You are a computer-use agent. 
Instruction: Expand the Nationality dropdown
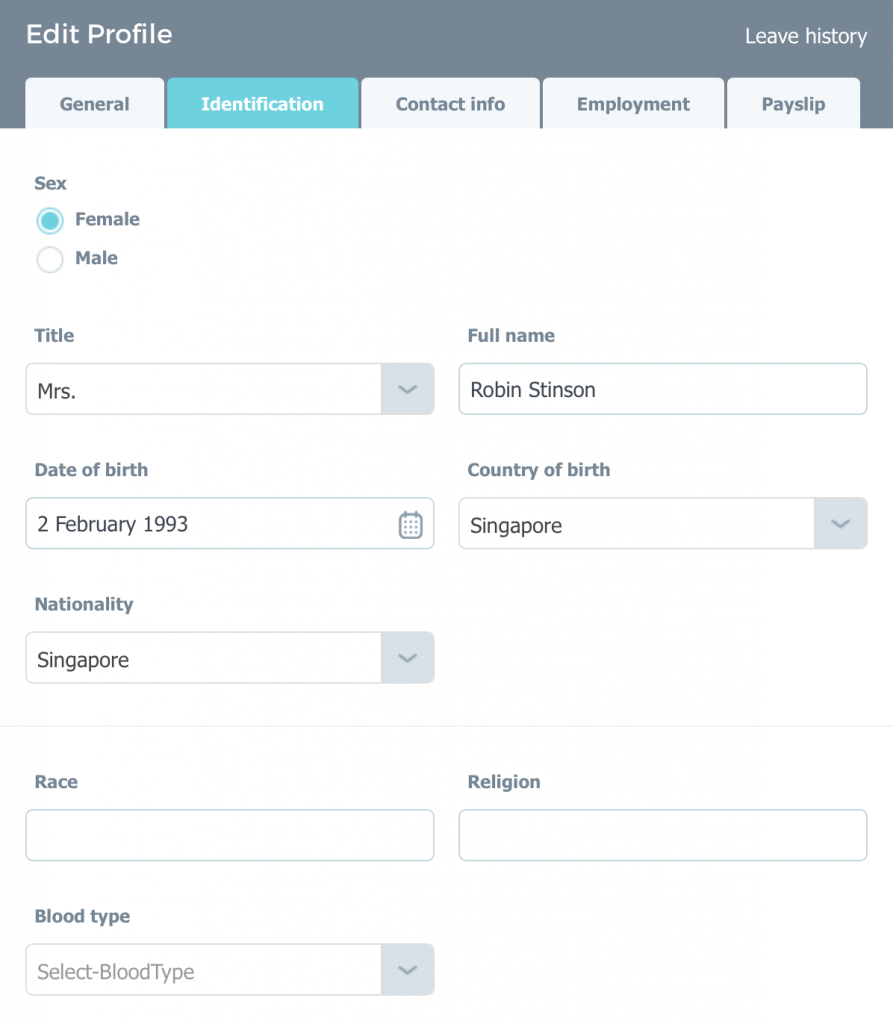coord(407,658)
